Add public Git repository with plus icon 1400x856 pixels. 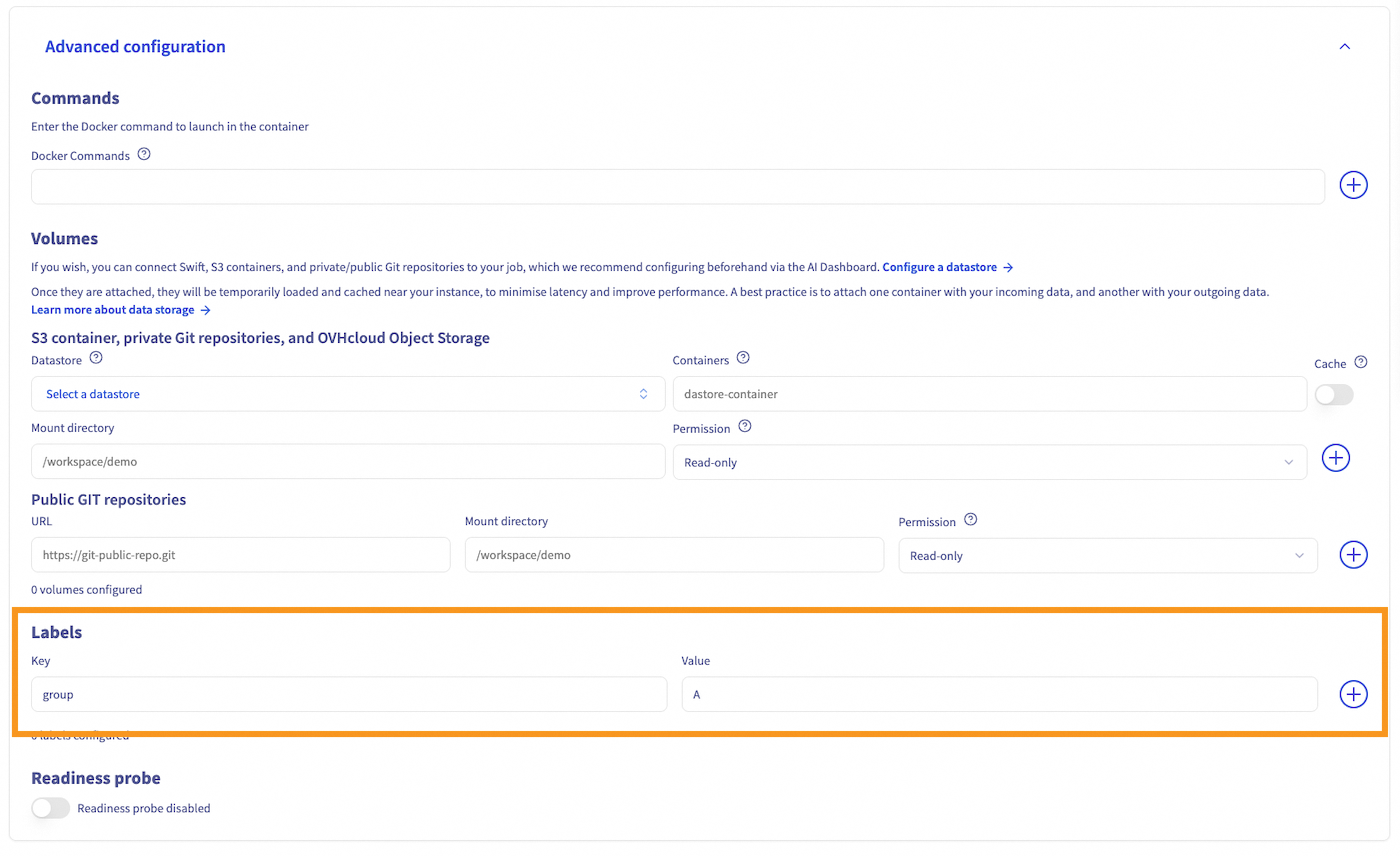[1353, 555]
